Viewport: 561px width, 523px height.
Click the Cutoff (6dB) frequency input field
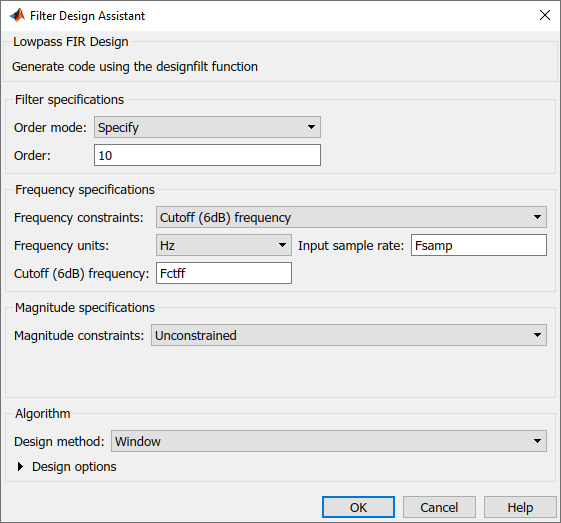tap(224, 273)
